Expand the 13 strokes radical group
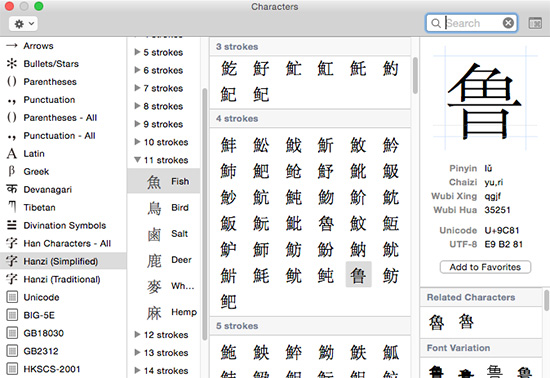 (x=137, y=353)
